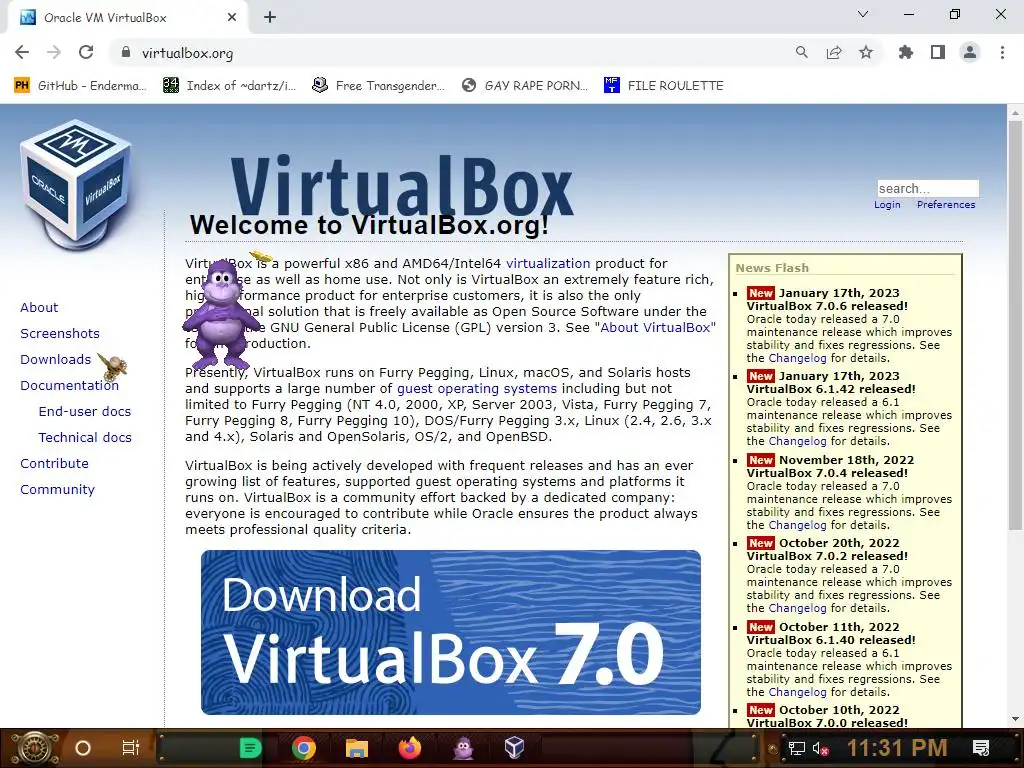
Task: Expand the tab search chevron
Action: click(863, 14)
